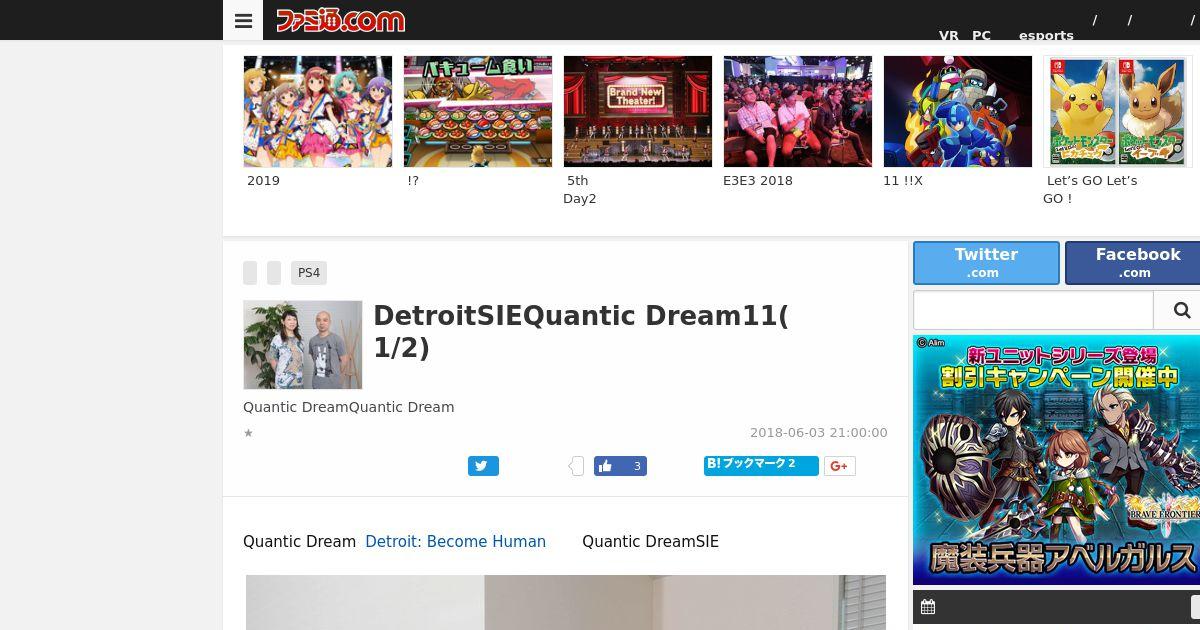Click the VR navigation item
1200x630 pixels.
(x=949, y=35)
